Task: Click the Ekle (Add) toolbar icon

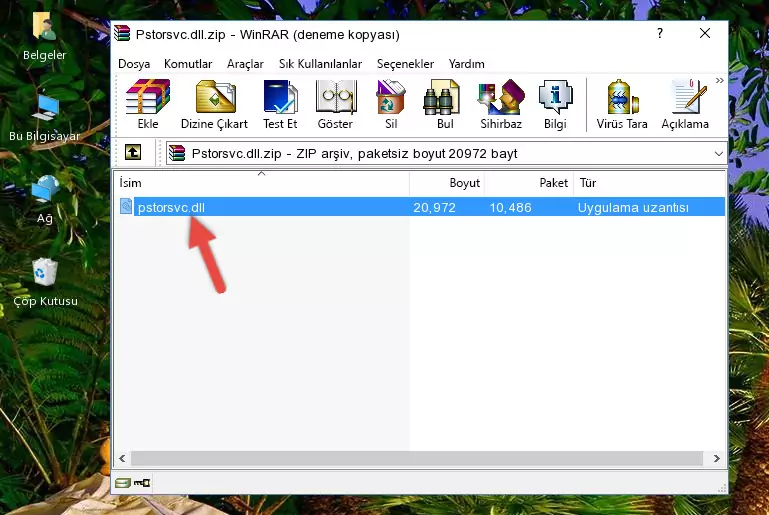Action: point(148,104)
